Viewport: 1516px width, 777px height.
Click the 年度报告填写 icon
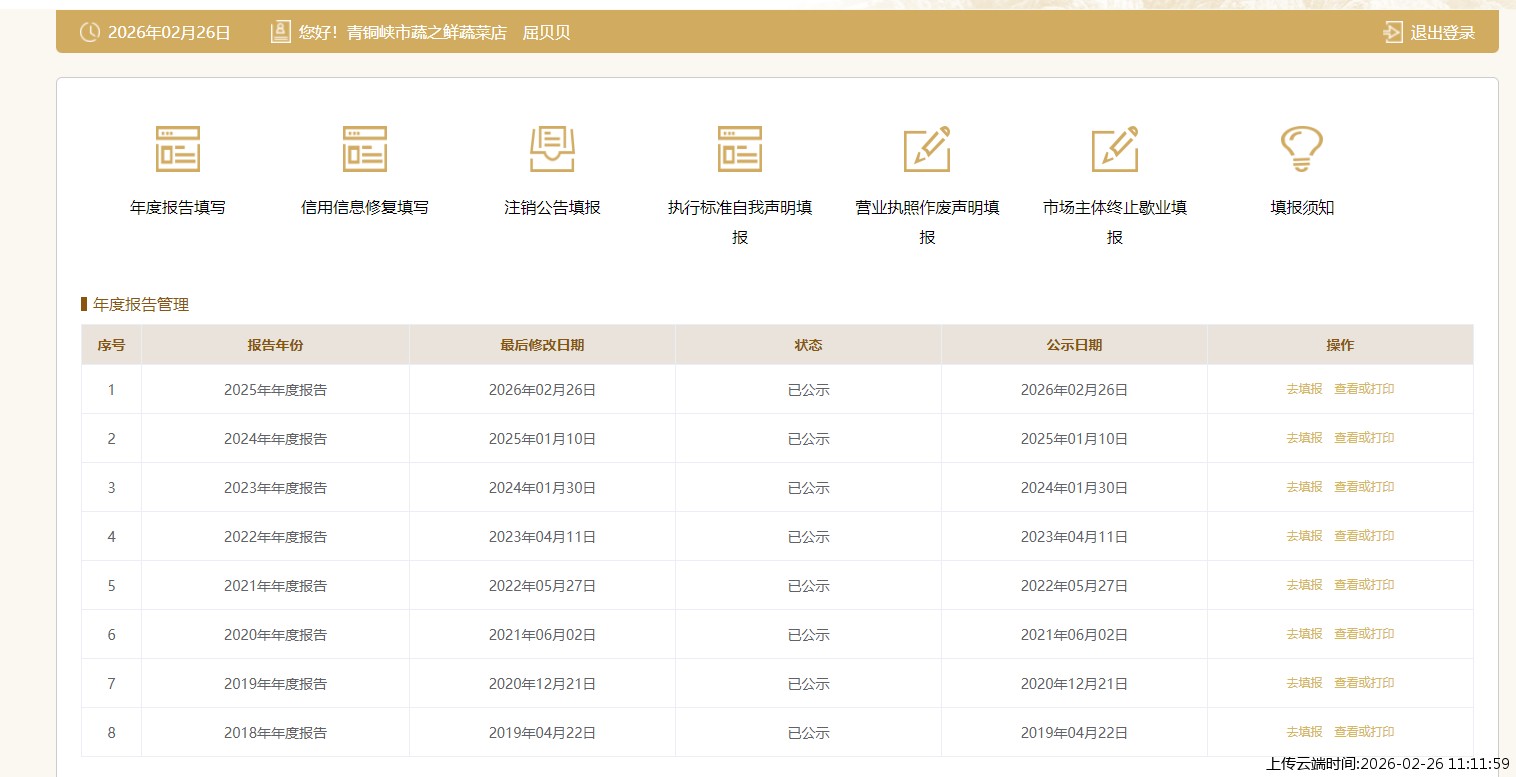click(178, 149)
